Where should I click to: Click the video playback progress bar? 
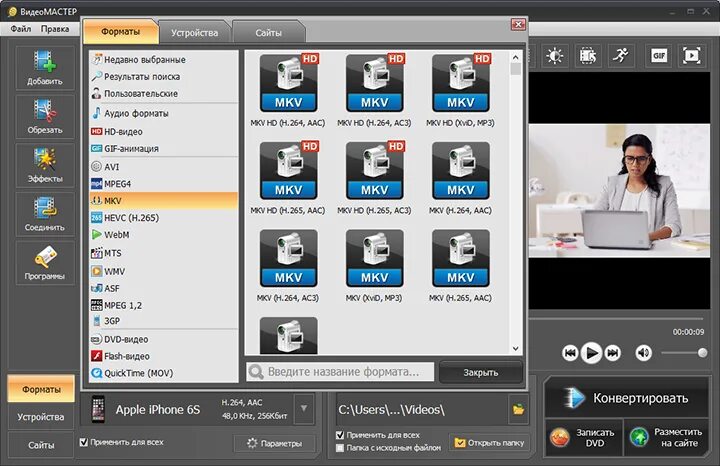(x=615, y=318)
